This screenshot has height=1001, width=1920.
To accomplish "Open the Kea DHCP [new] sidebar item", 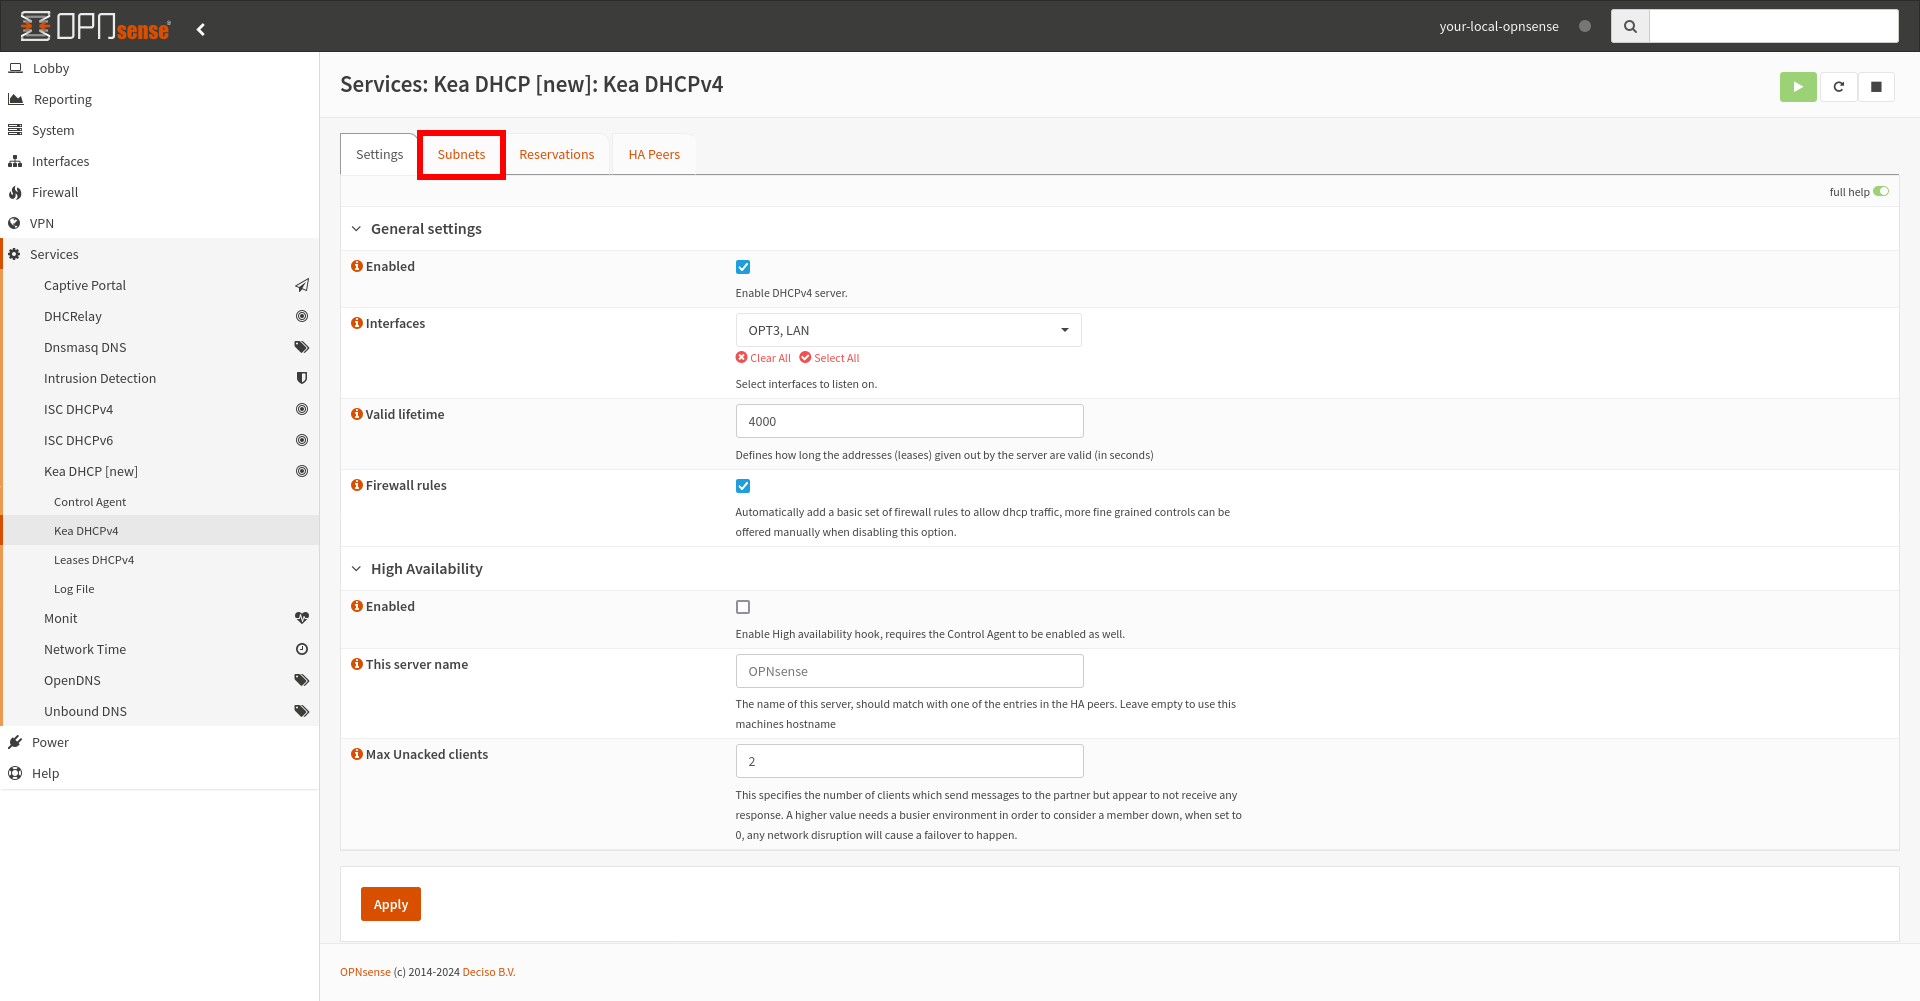I will [x=160, y=471].
